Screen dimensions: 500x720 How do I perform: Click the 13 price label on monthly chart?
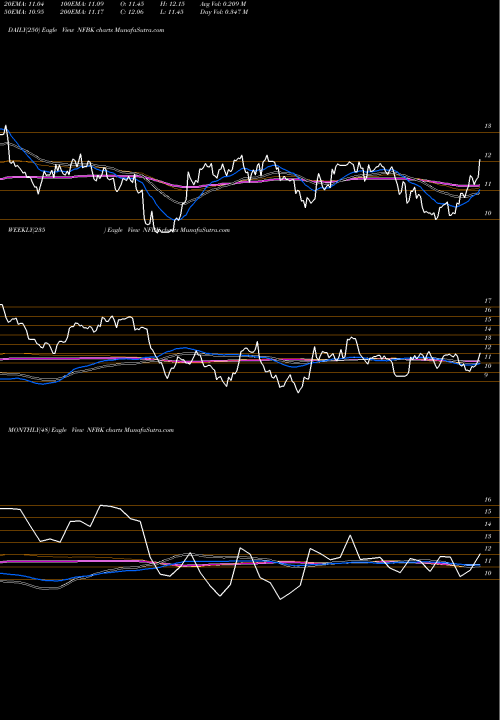[488, 536]
